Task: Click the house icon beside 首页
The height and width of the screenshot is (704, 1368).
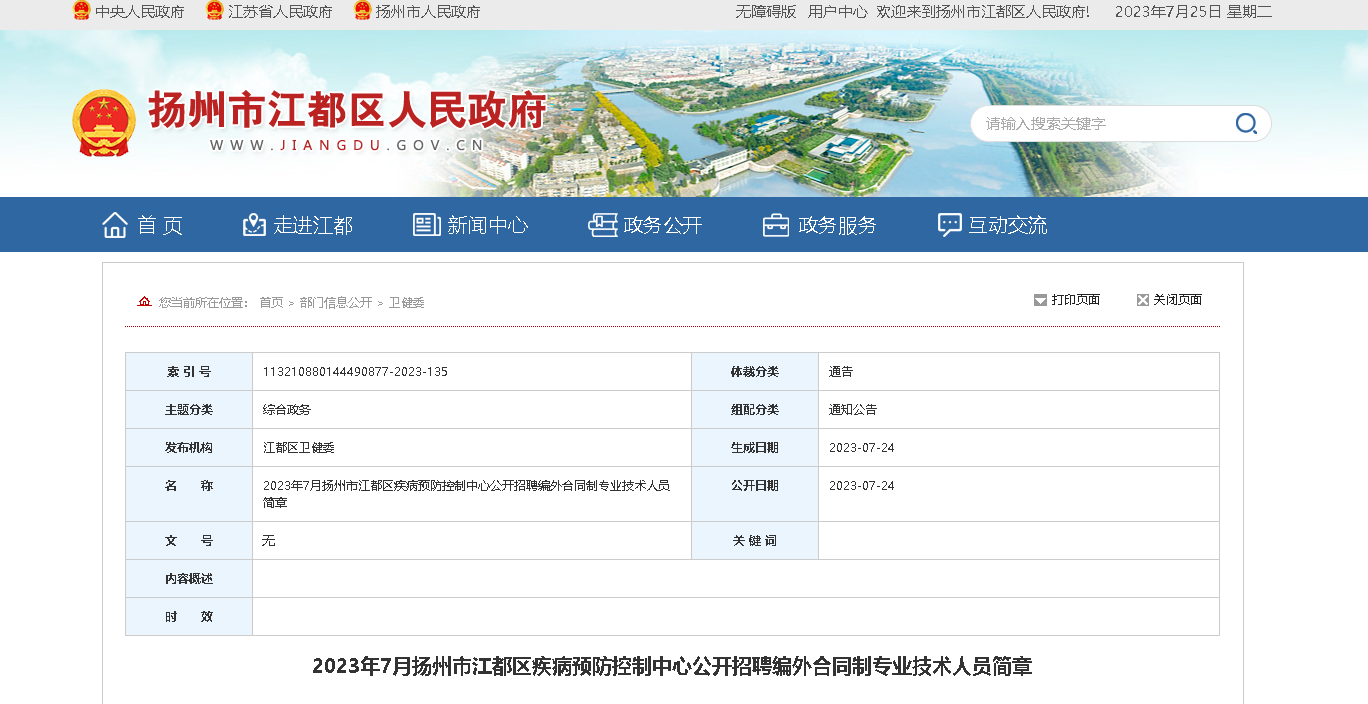Action: (115, 225)
